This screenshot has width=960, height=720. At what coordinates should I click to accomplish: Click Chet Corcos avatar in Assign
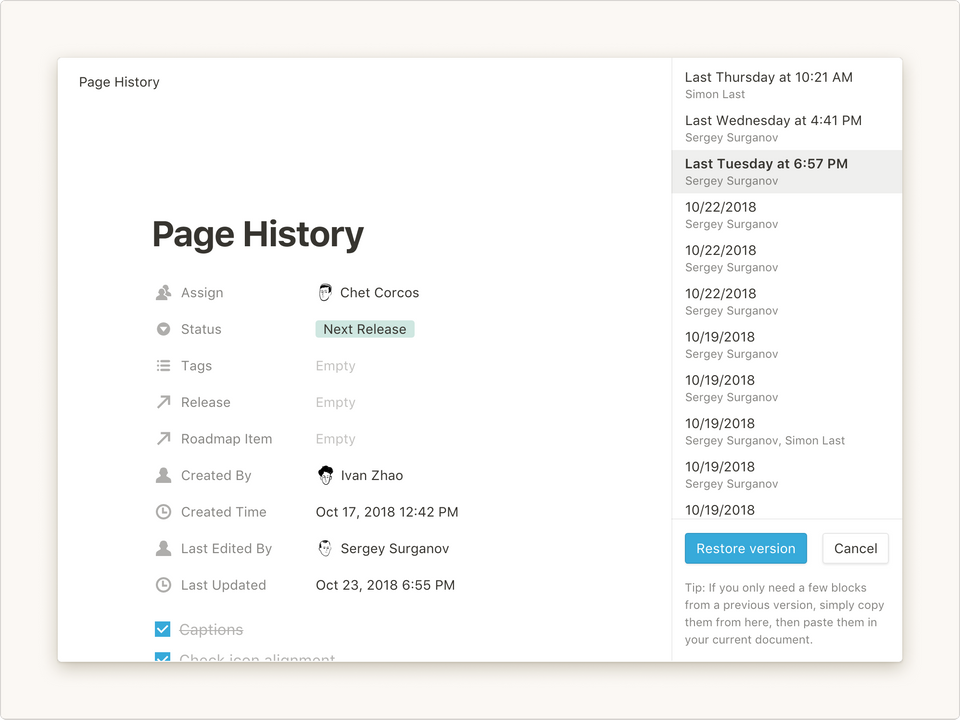point(325,293)
